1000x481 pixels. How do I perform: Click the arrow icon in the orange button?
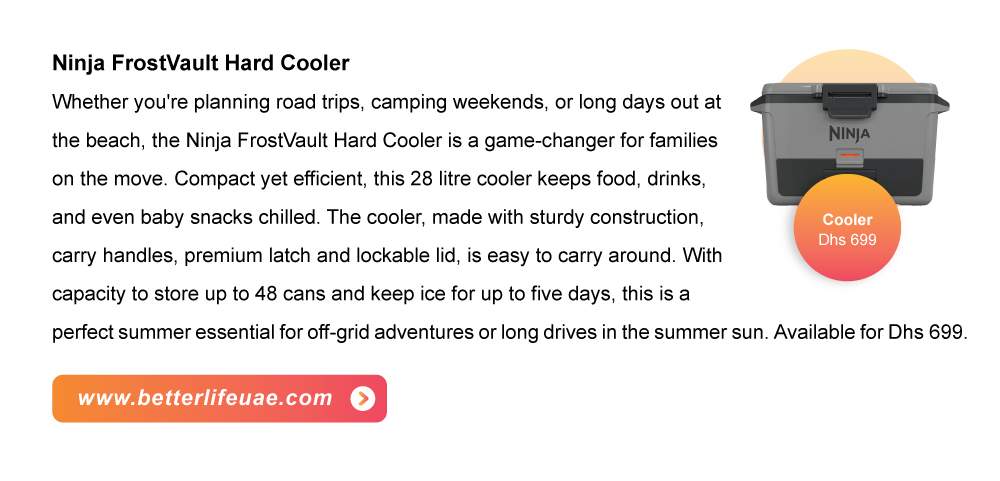tap(362, 399)
